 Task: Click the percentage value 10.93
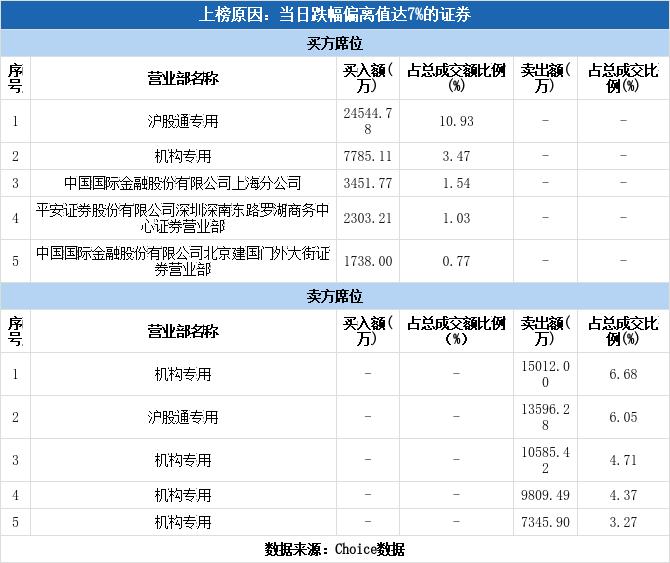coord(456,121)
